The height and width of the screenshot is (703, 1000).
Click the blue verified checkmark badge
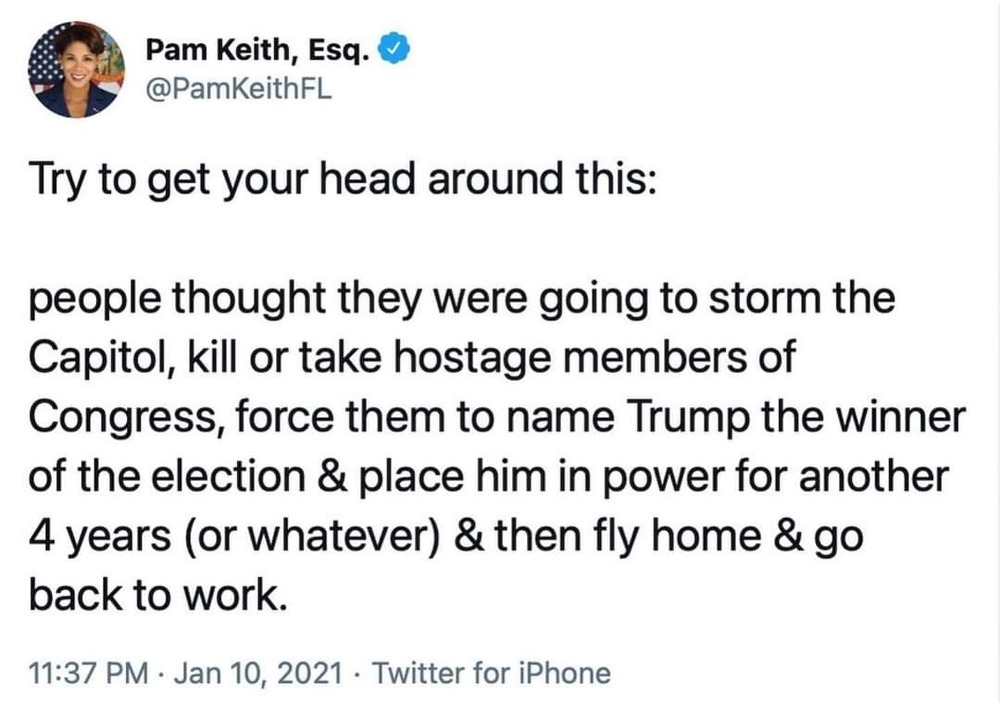(x=395, y=50)
